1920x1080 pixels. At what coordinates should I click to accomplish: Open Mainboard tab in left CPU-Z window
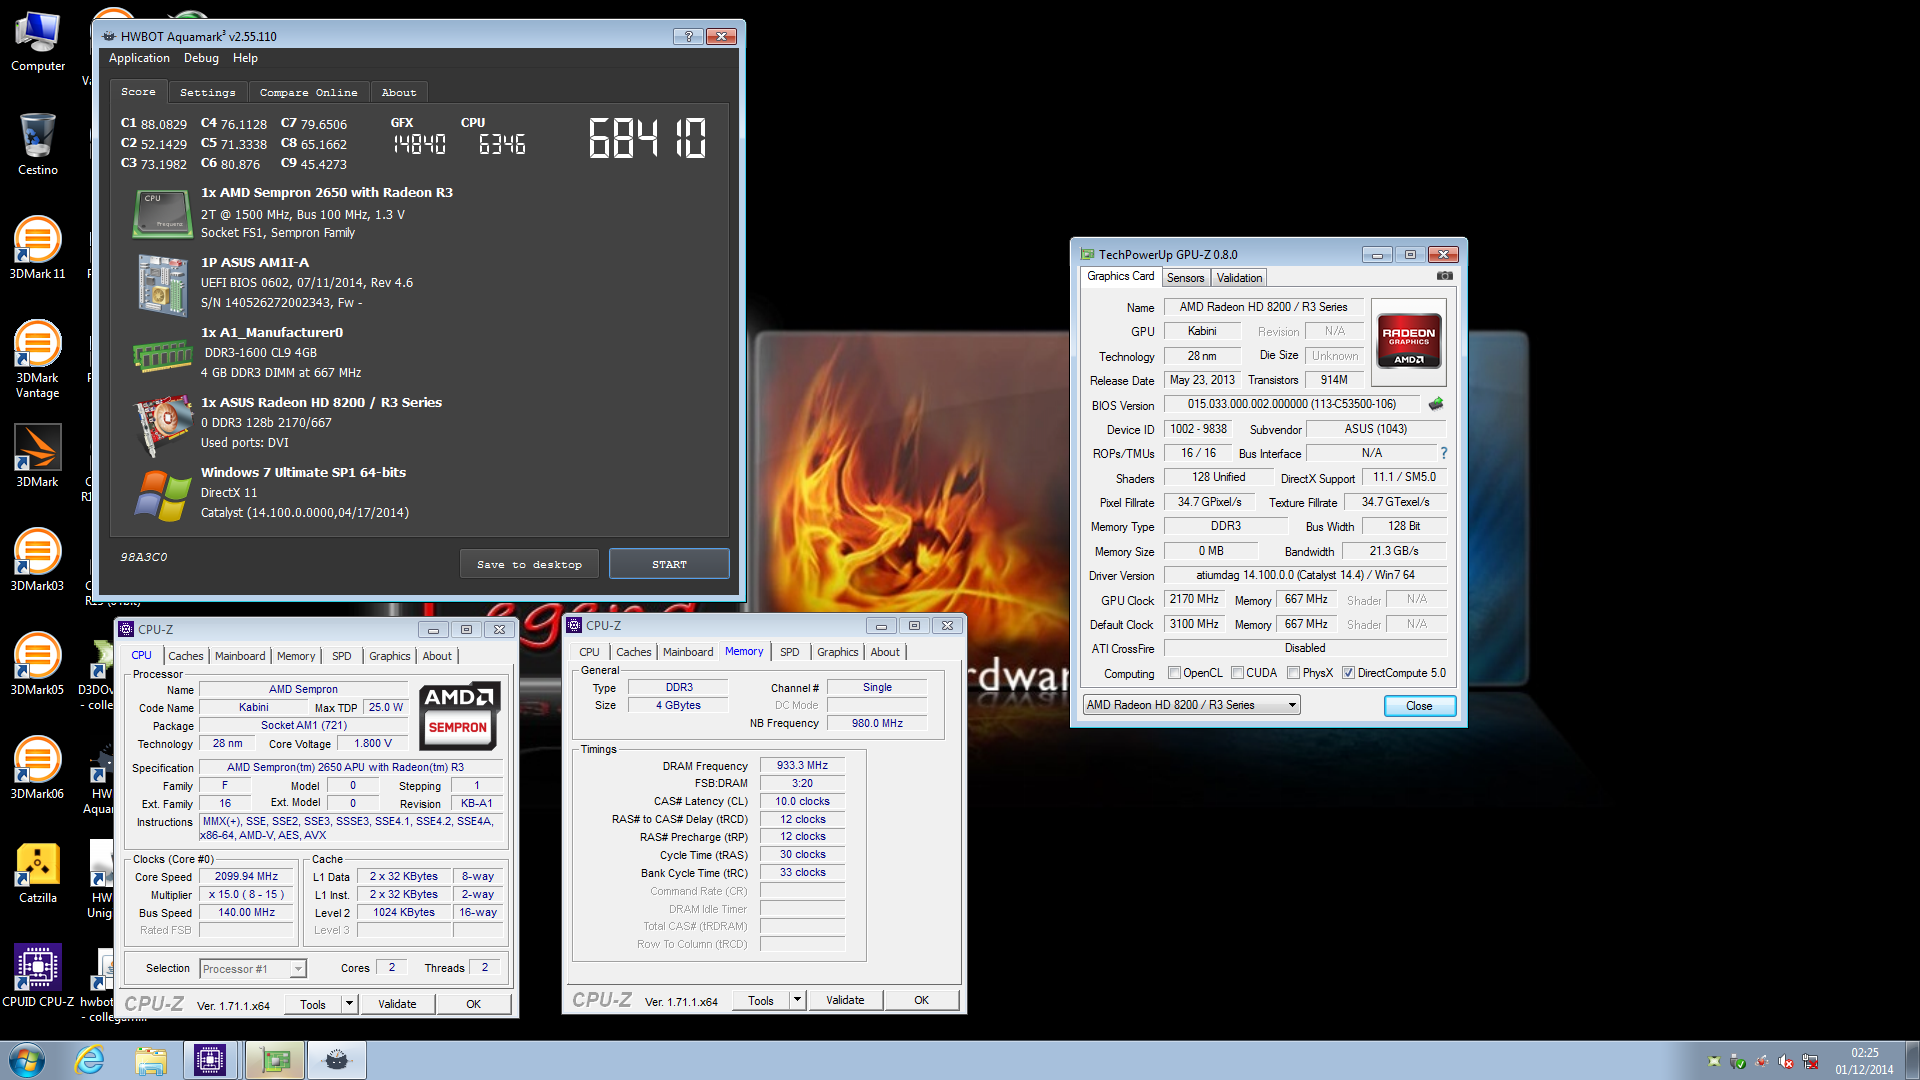[240, 656]
